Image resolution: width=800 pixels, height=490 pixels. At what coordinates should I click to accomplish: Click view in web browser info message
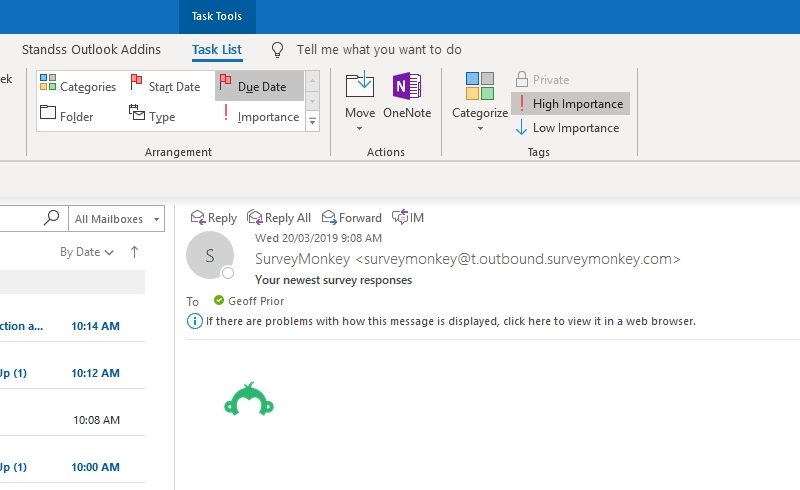tap(451, 321)
